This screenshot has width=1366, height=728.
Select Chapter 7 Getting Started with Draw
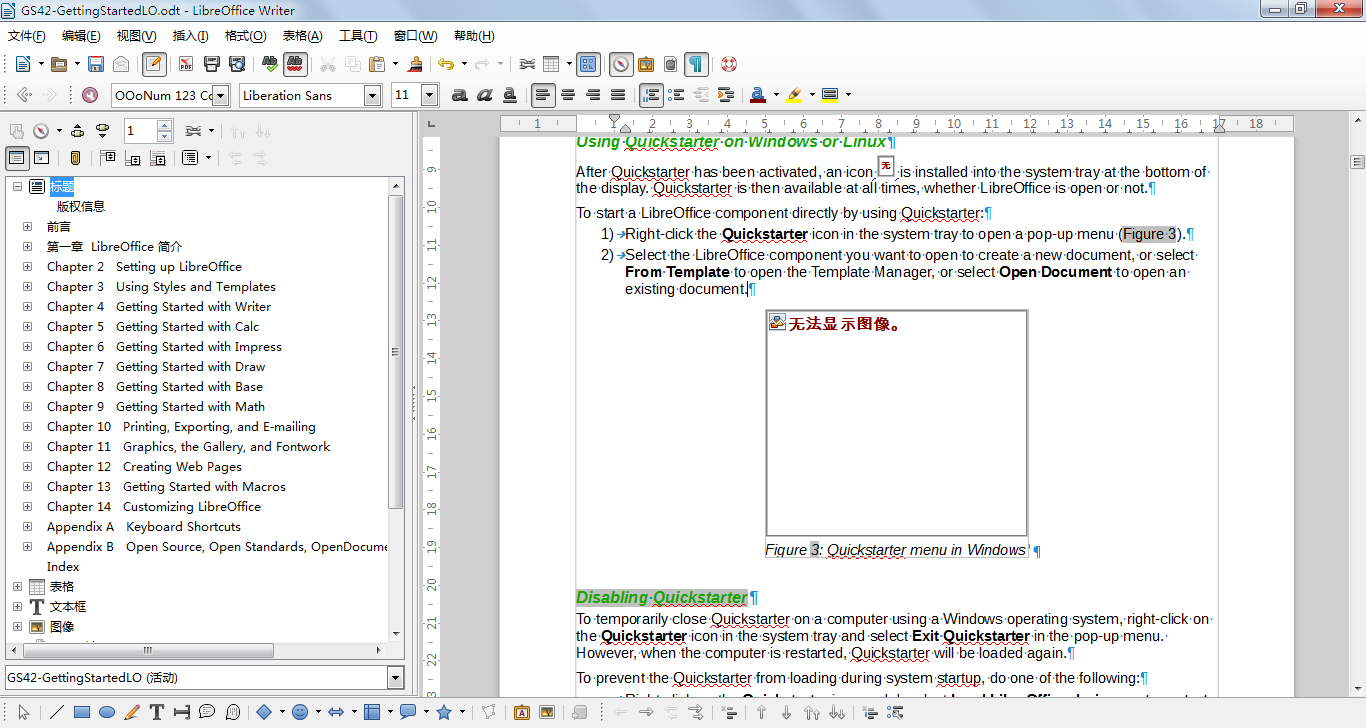click(x=155, y=367)
